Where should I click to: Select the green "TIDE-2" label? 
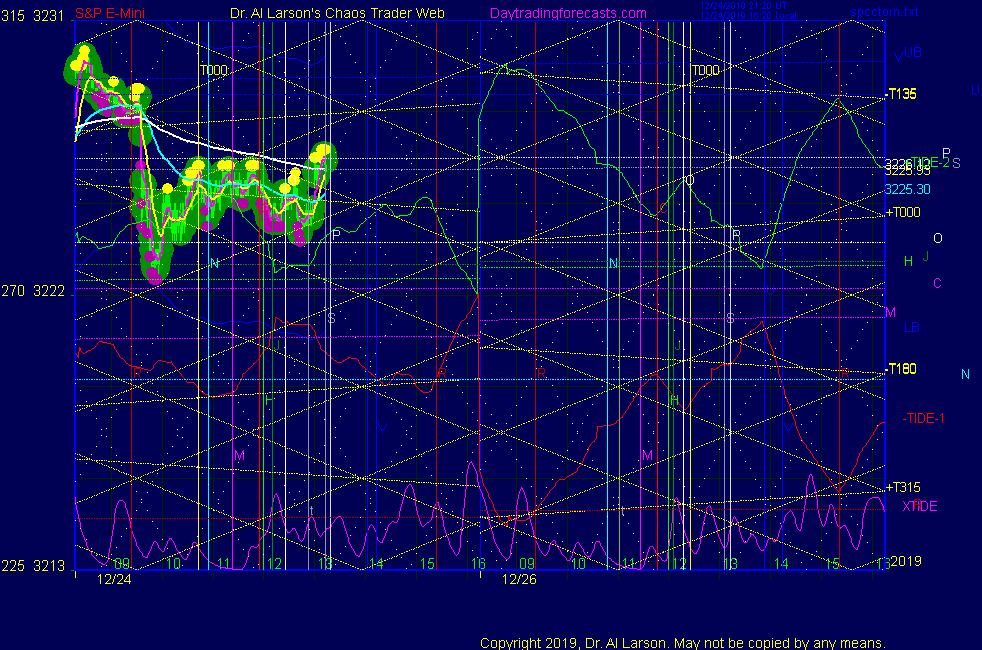(930, 162)
